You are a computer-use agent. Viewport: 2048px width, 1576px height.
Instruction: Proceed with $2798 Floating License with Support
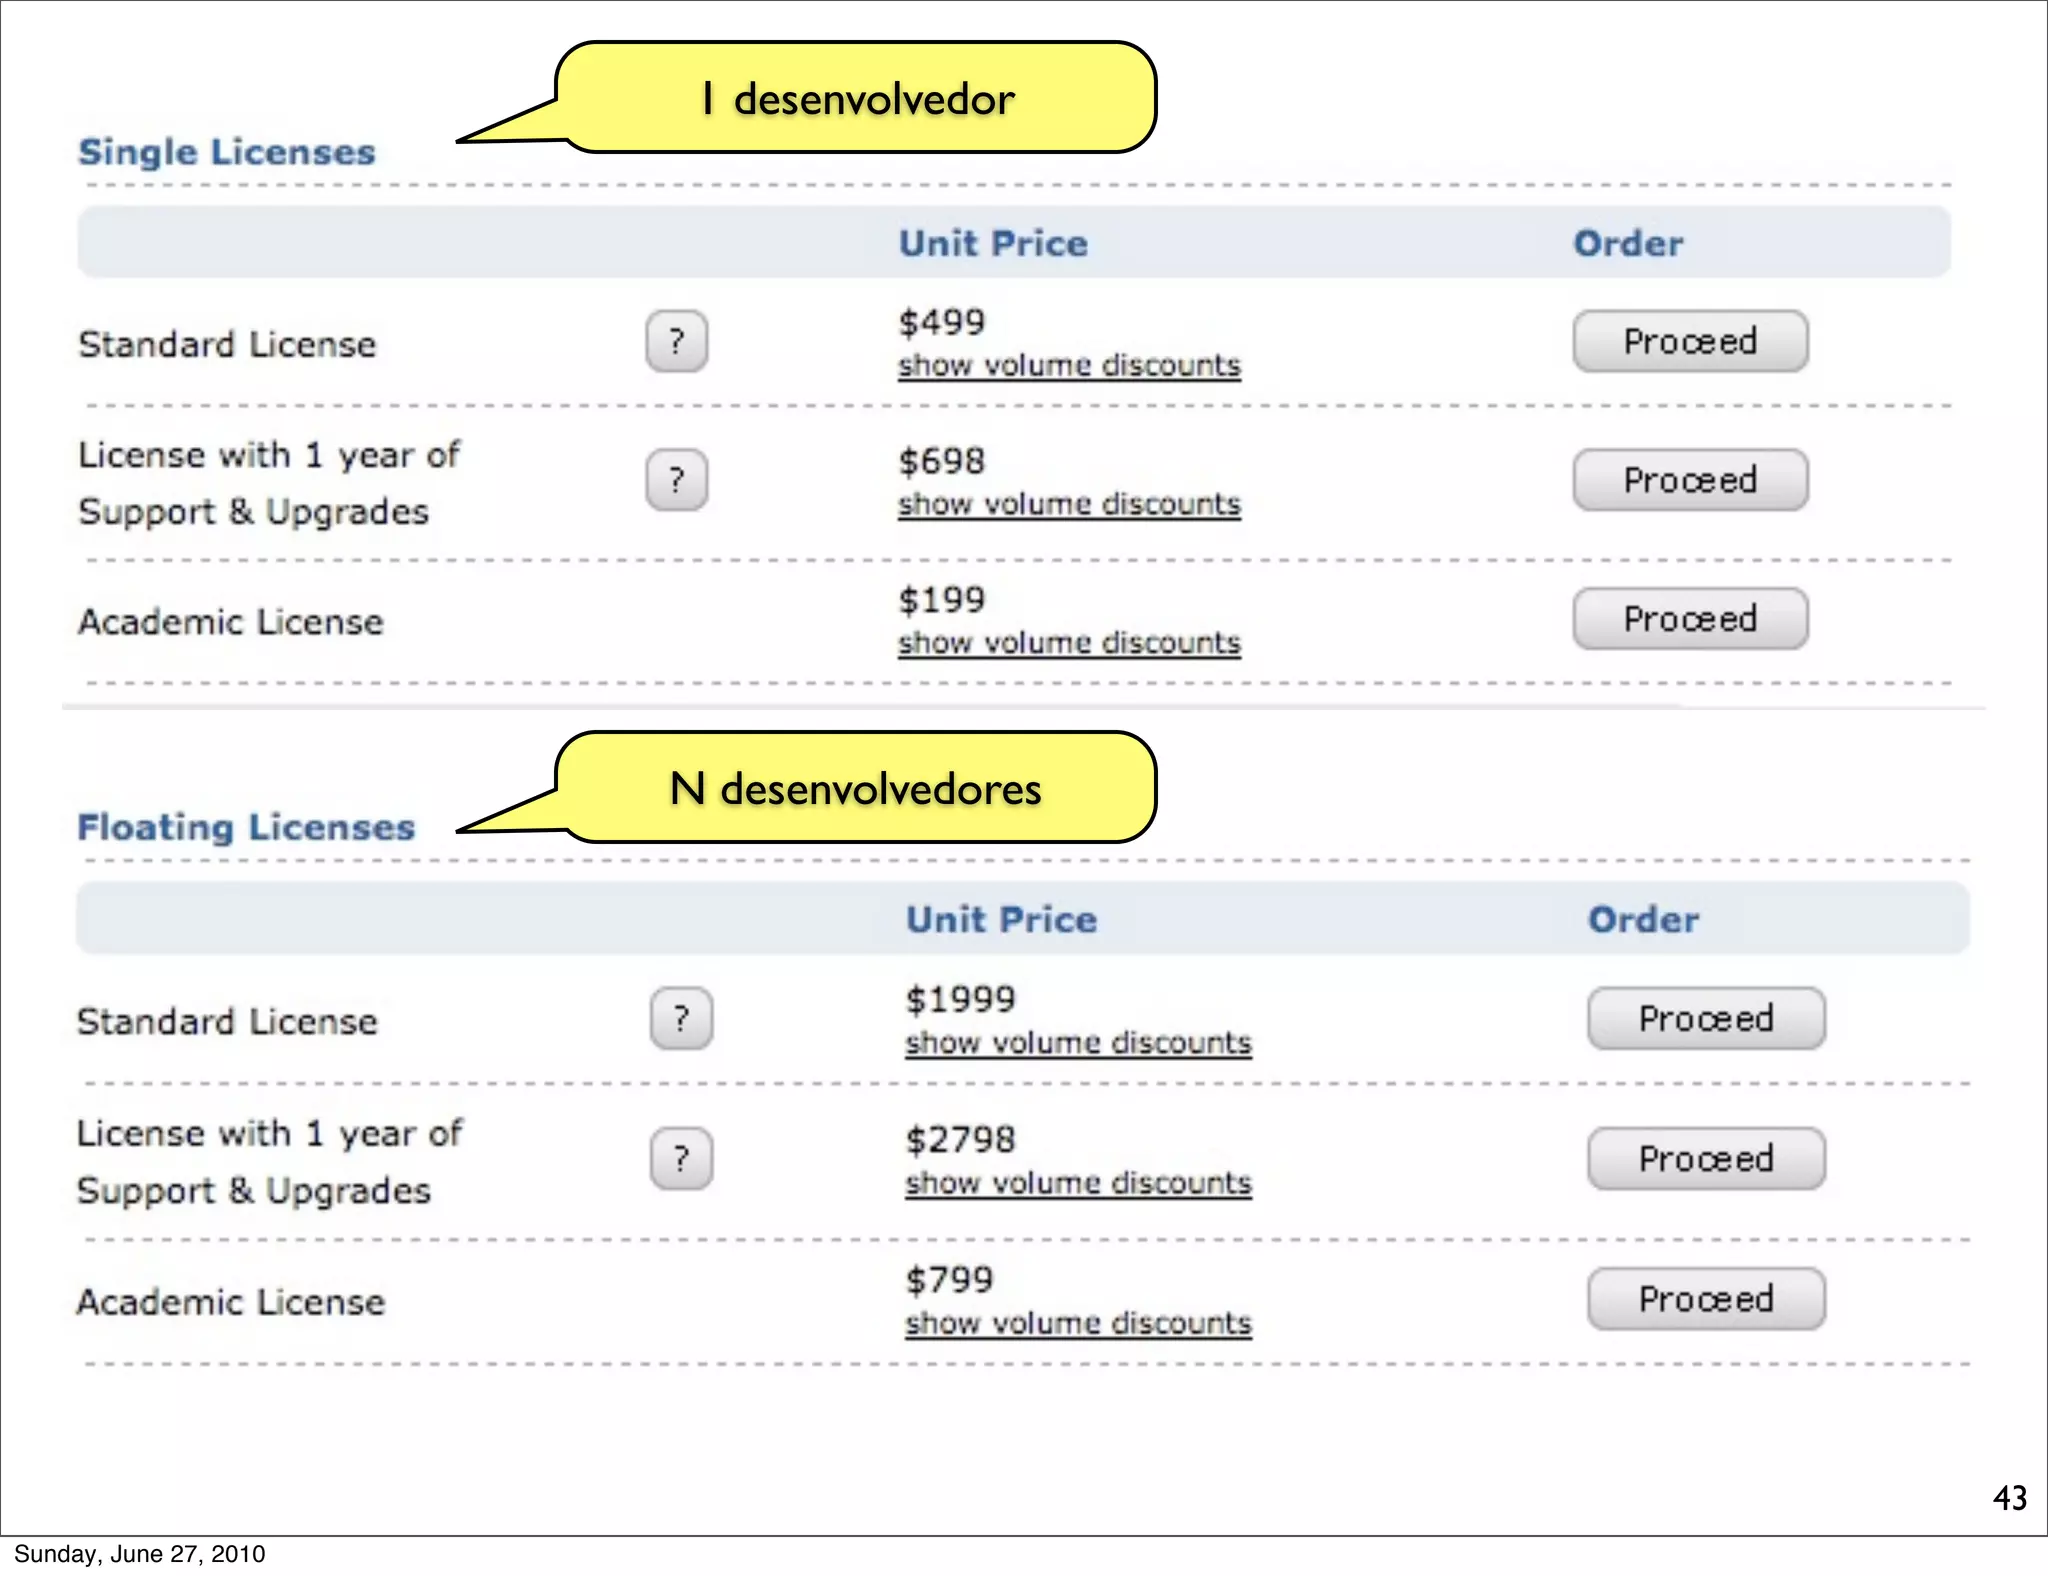(x=1706, y=1159)
